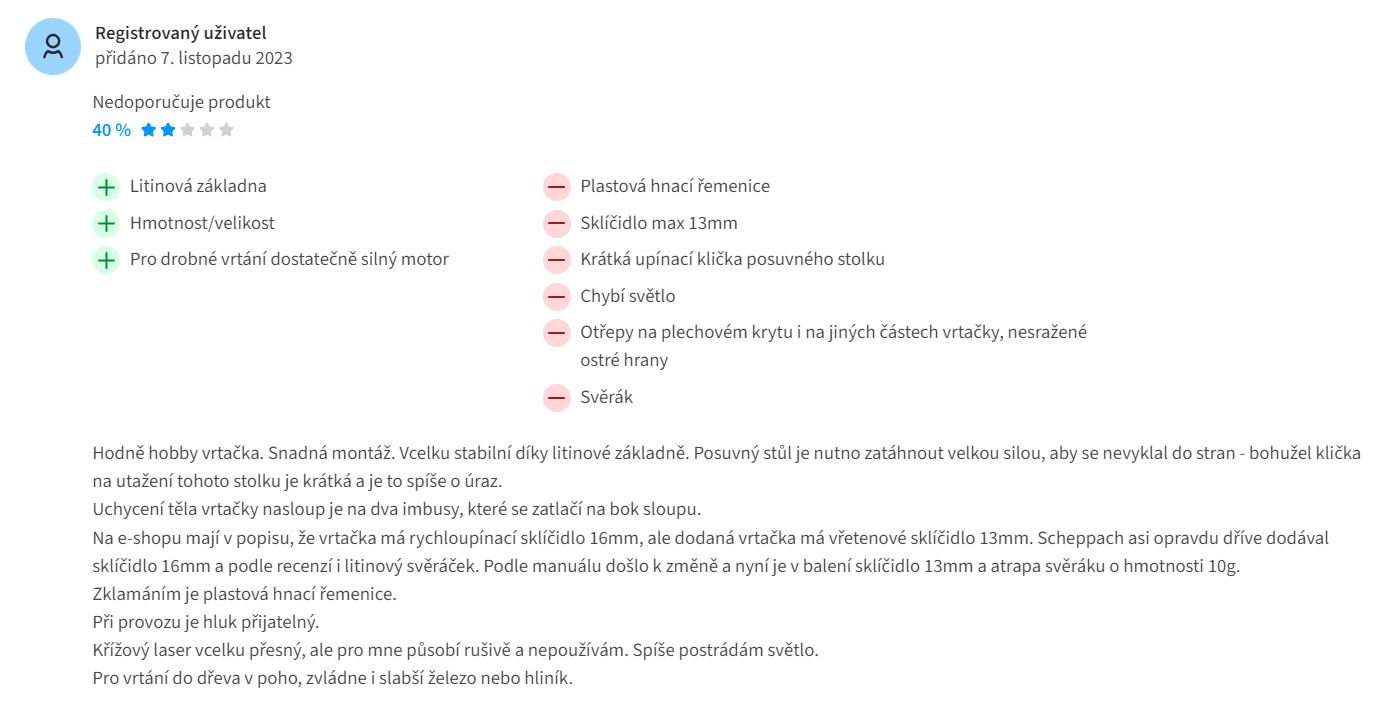1391x703 pixels.
Task: Click the last gray rating star
Action: (x=226, y=130)
